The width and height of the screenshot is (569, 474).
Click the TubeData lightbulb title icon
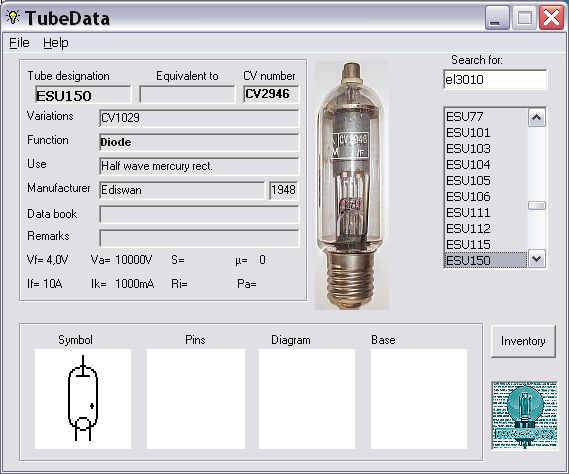click(x=13, y=17)
